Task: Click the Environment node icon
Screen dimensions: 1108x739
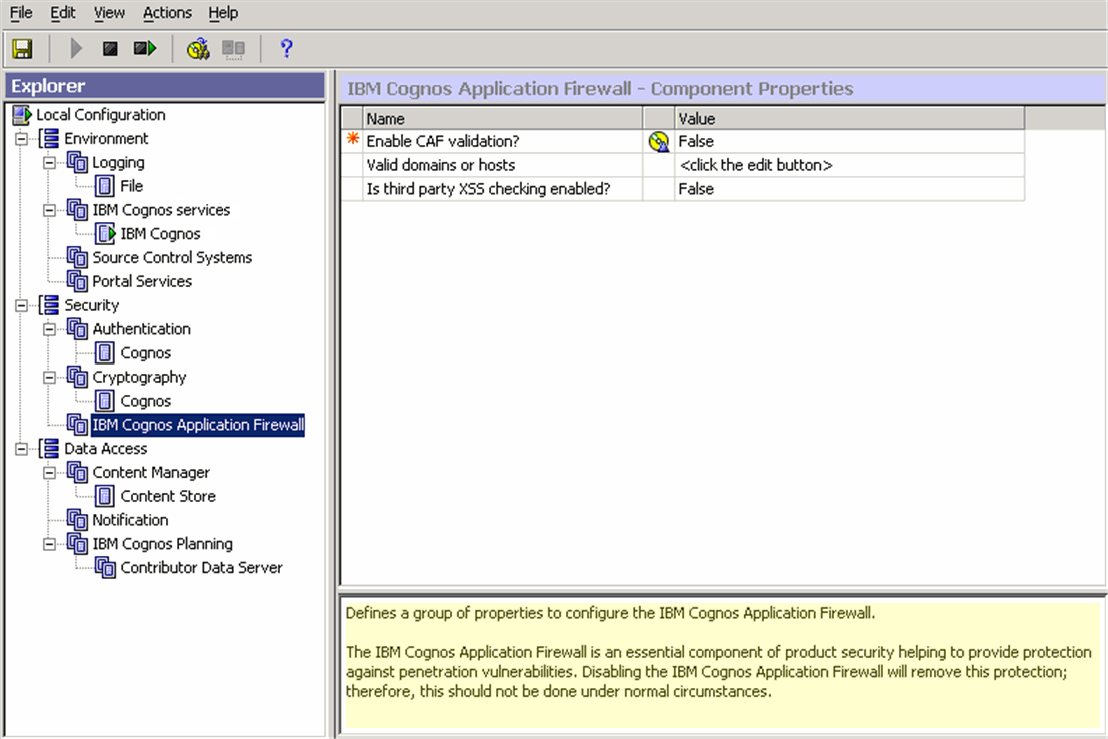Action: pos(49,138)
